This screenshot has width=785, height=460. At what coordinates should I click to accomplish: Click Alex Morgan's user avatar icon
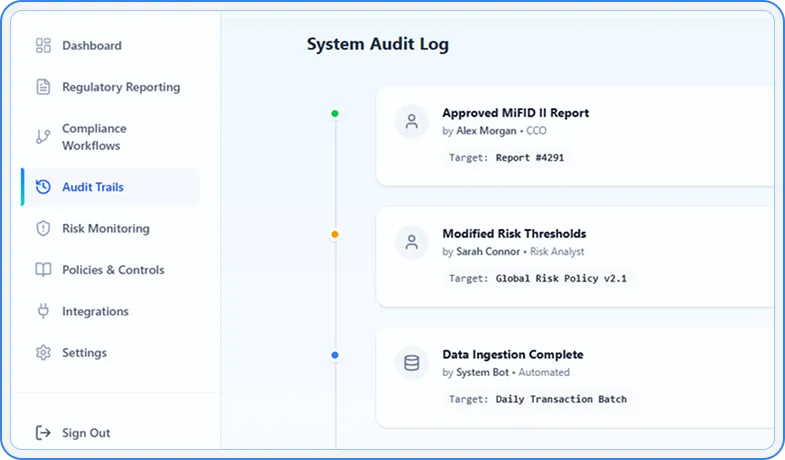(411, 122)
